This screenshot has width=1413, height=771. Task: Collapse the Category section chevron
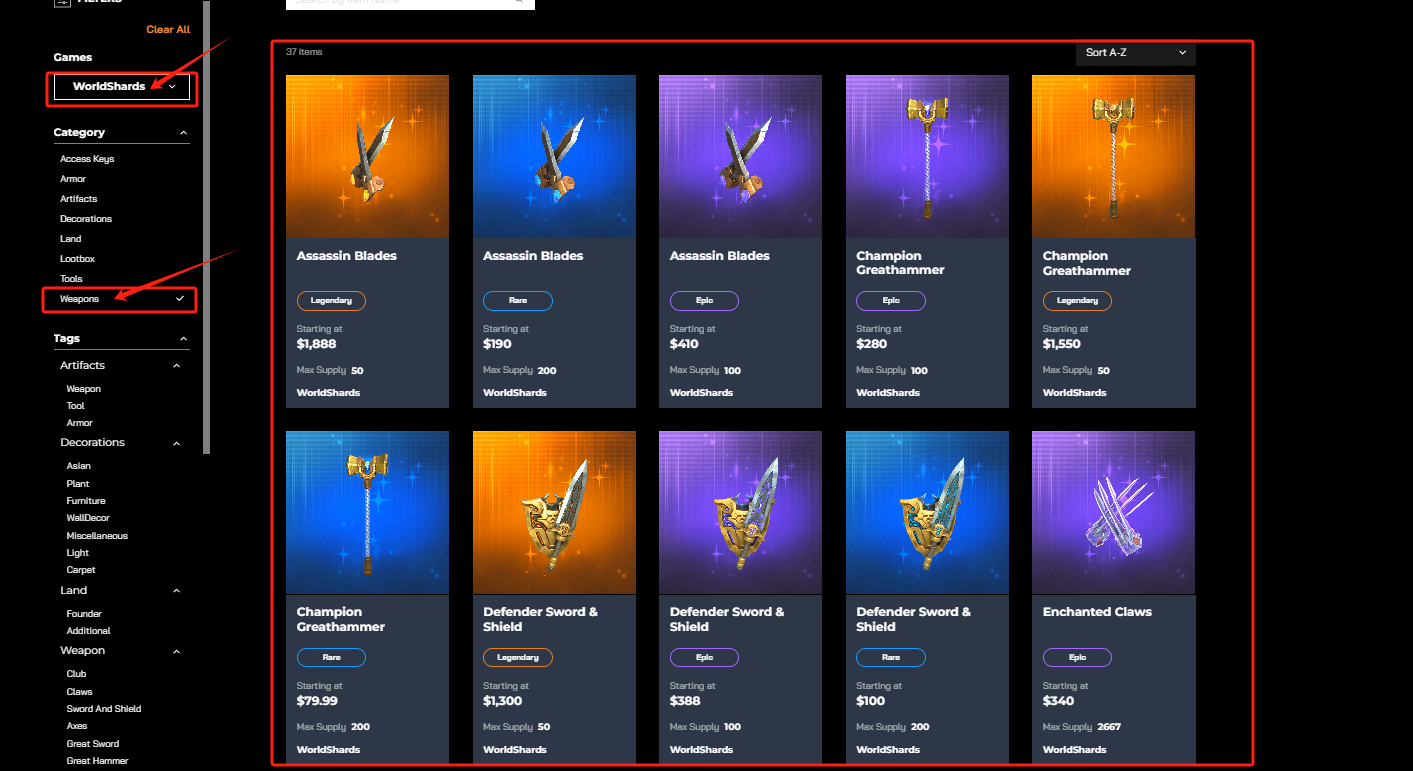183,132
